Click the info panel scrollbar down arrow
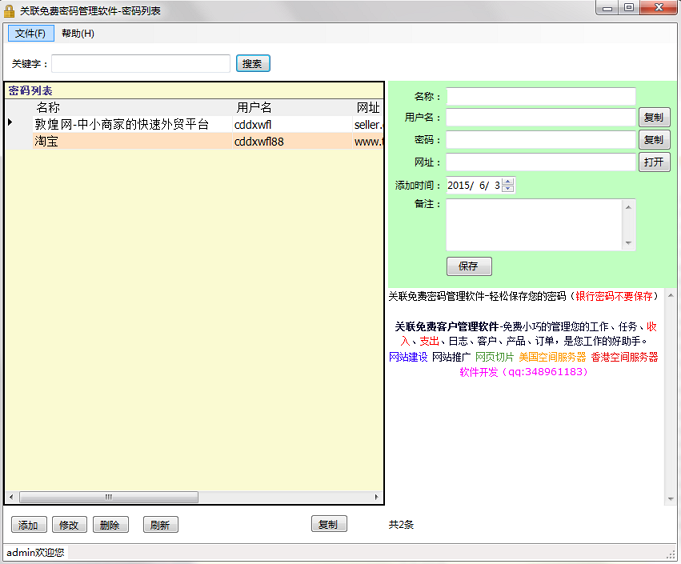 coord(671,498)
